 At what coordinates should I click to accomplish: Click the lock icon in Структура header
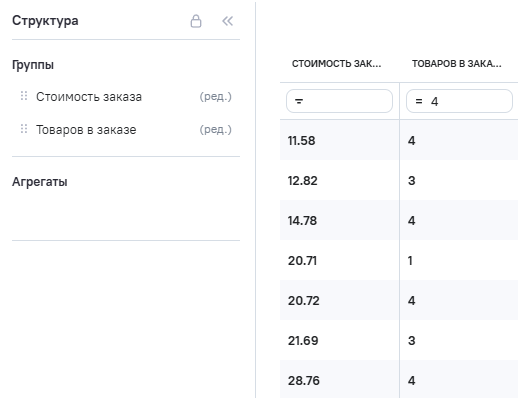pos(196,21)
